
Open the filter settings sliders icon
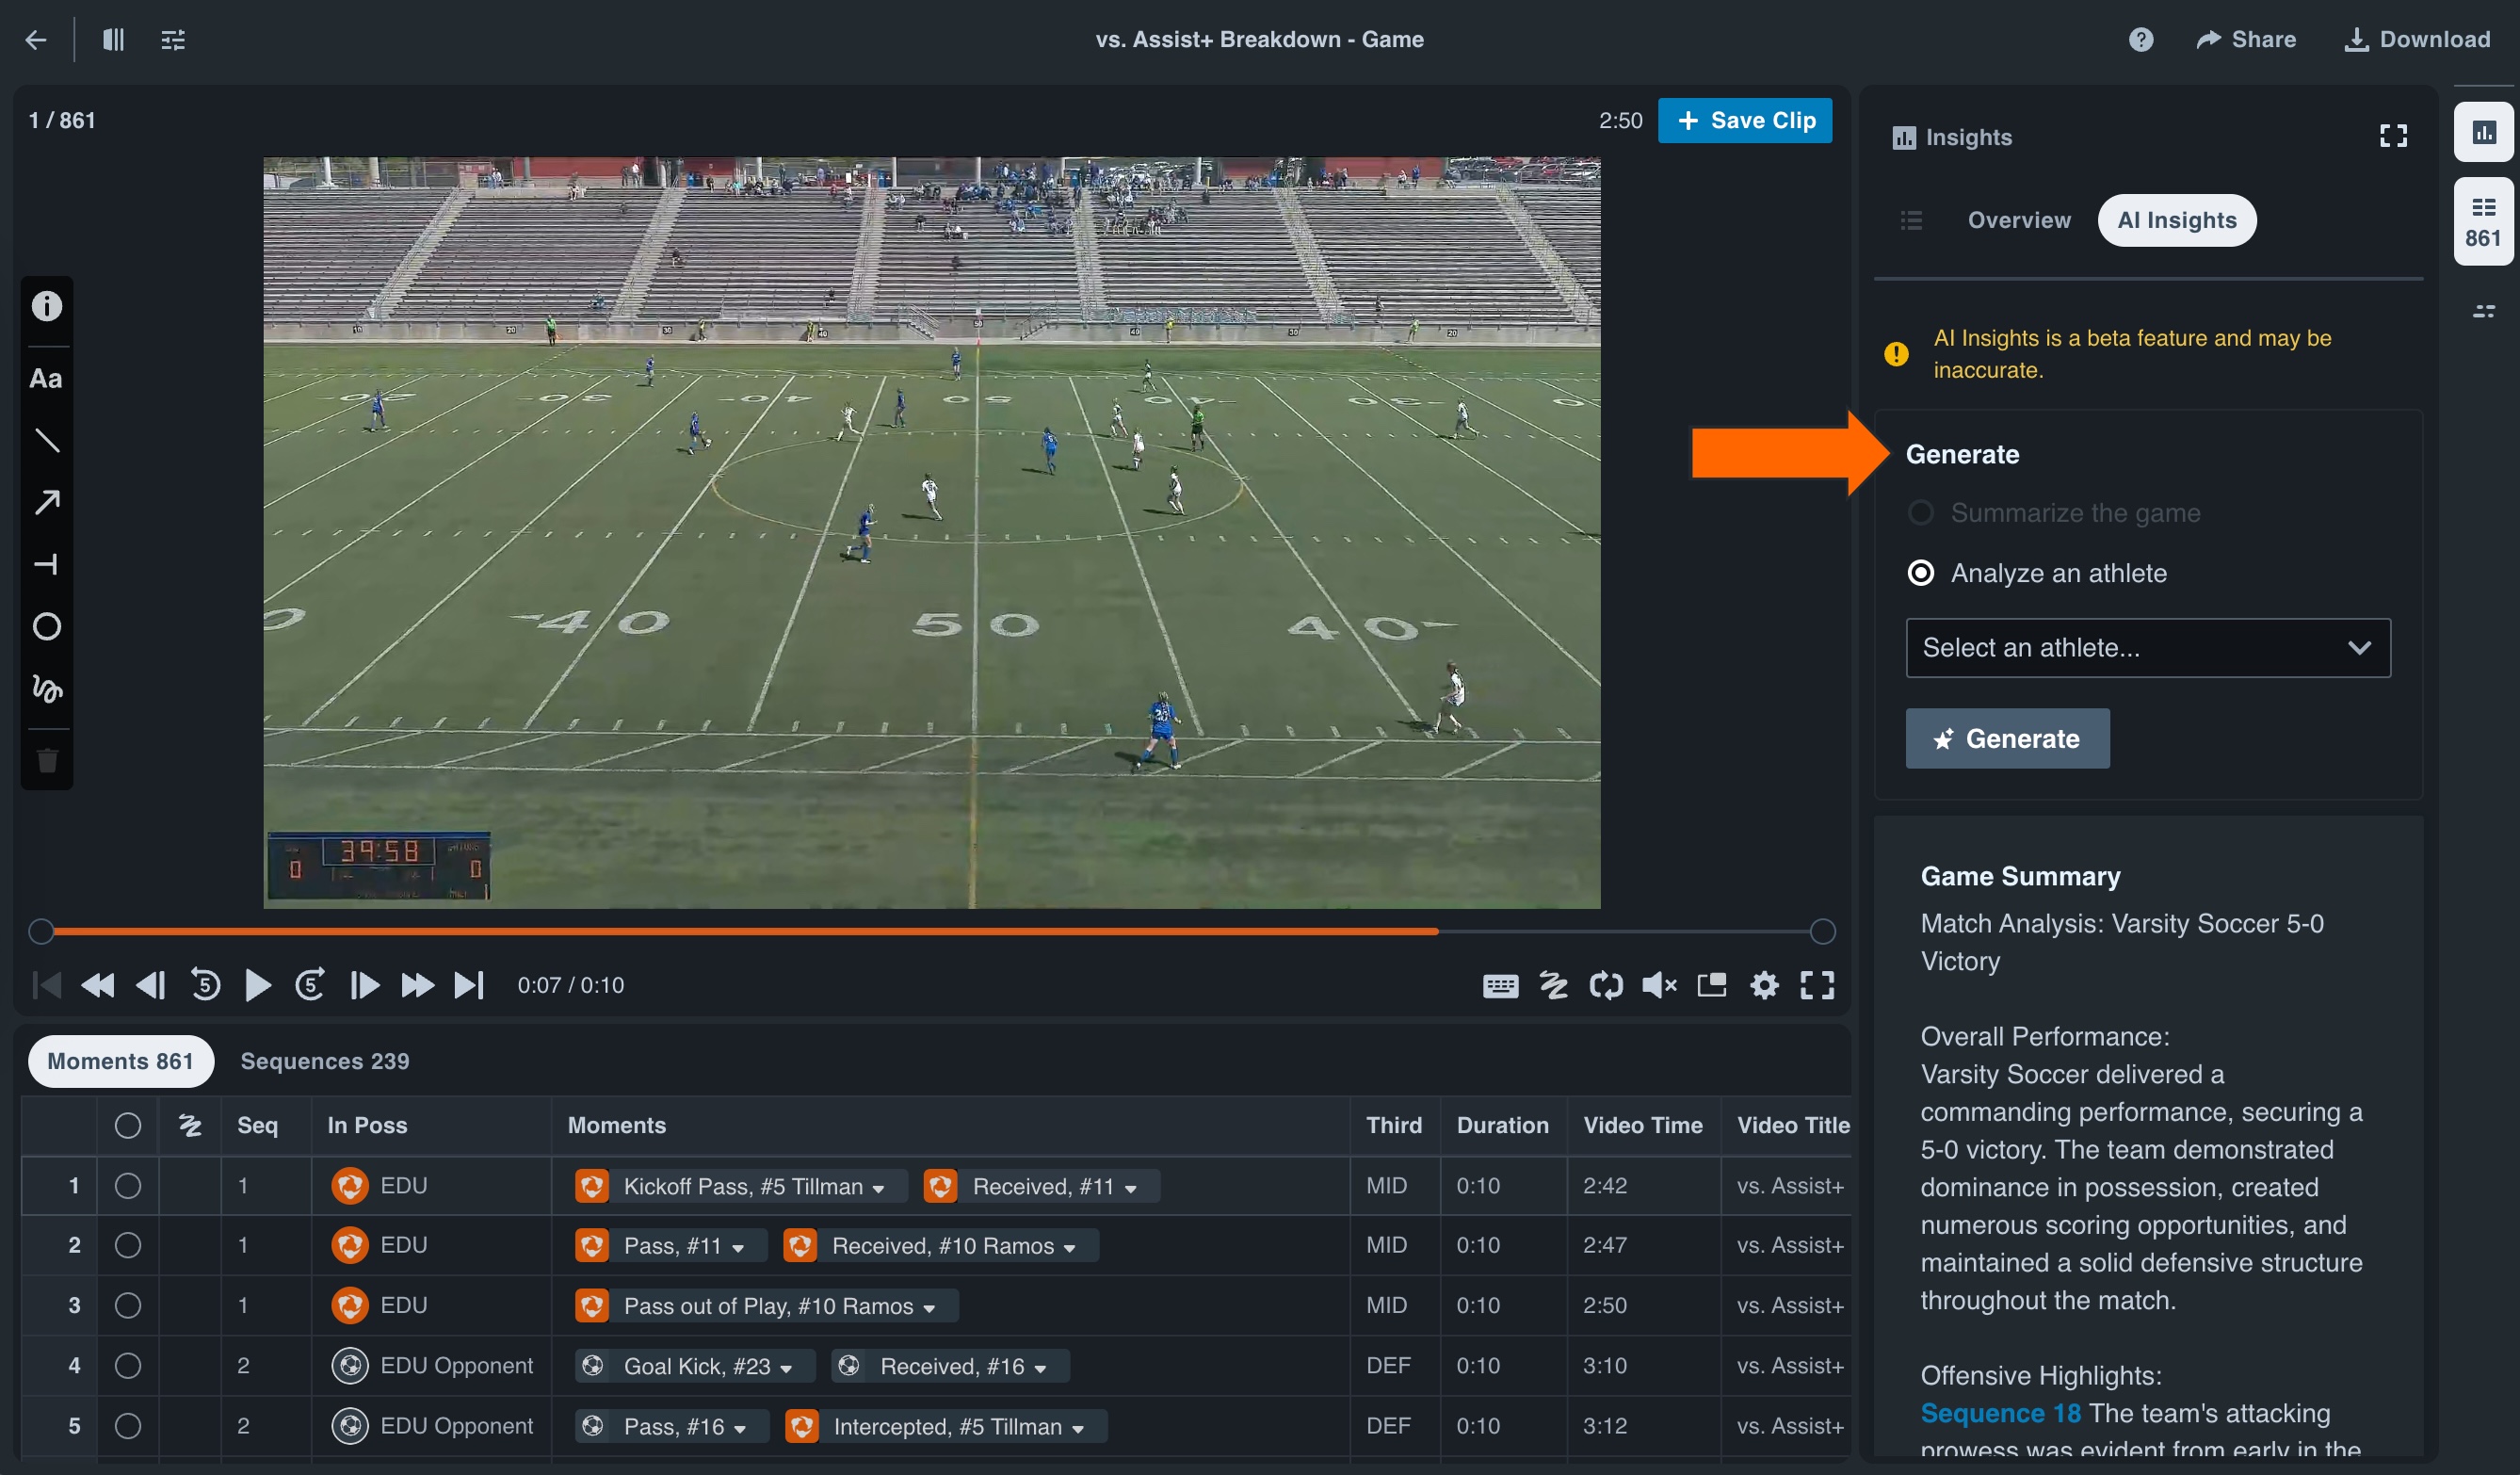click(173, 40)
